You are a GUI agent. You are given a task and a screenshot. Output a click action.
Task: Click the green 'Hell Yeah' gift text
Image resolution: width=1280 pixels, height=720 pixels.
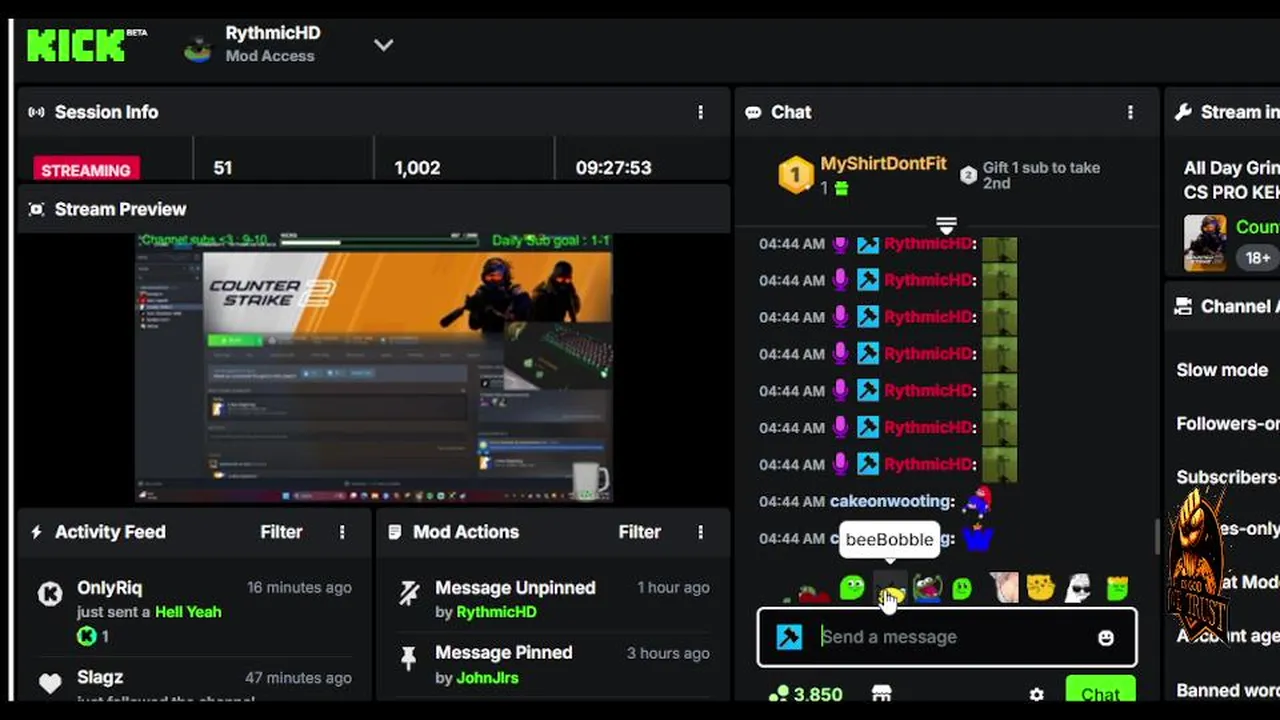click(188, 612)
